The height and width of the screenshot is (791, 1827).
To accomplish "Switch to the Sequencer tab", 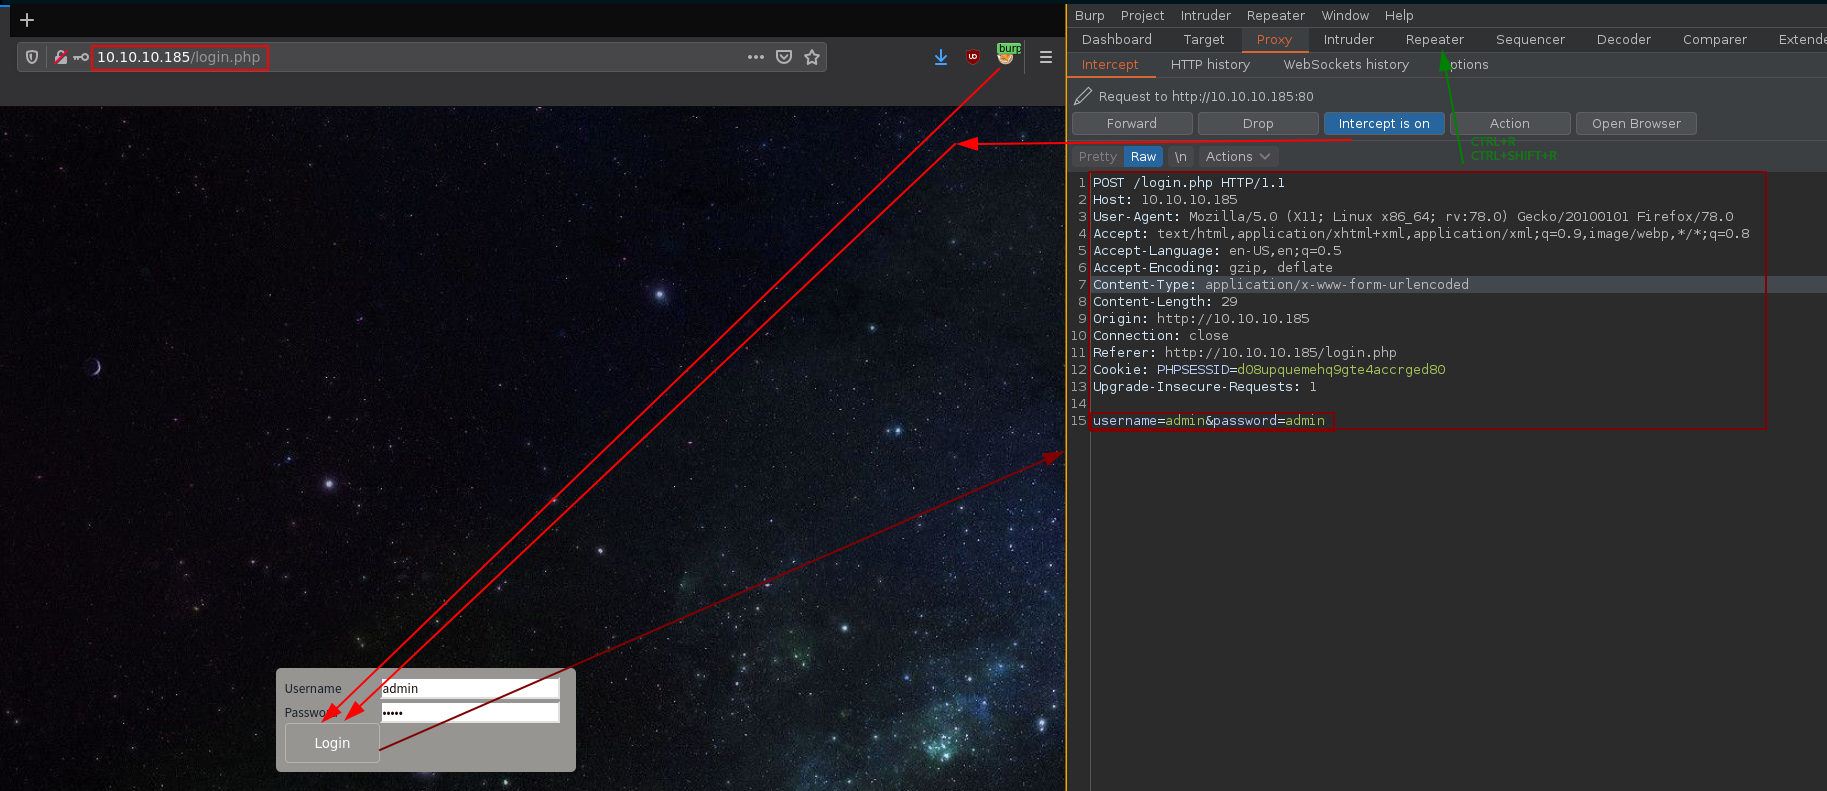I will click(x=1530, y=39).
